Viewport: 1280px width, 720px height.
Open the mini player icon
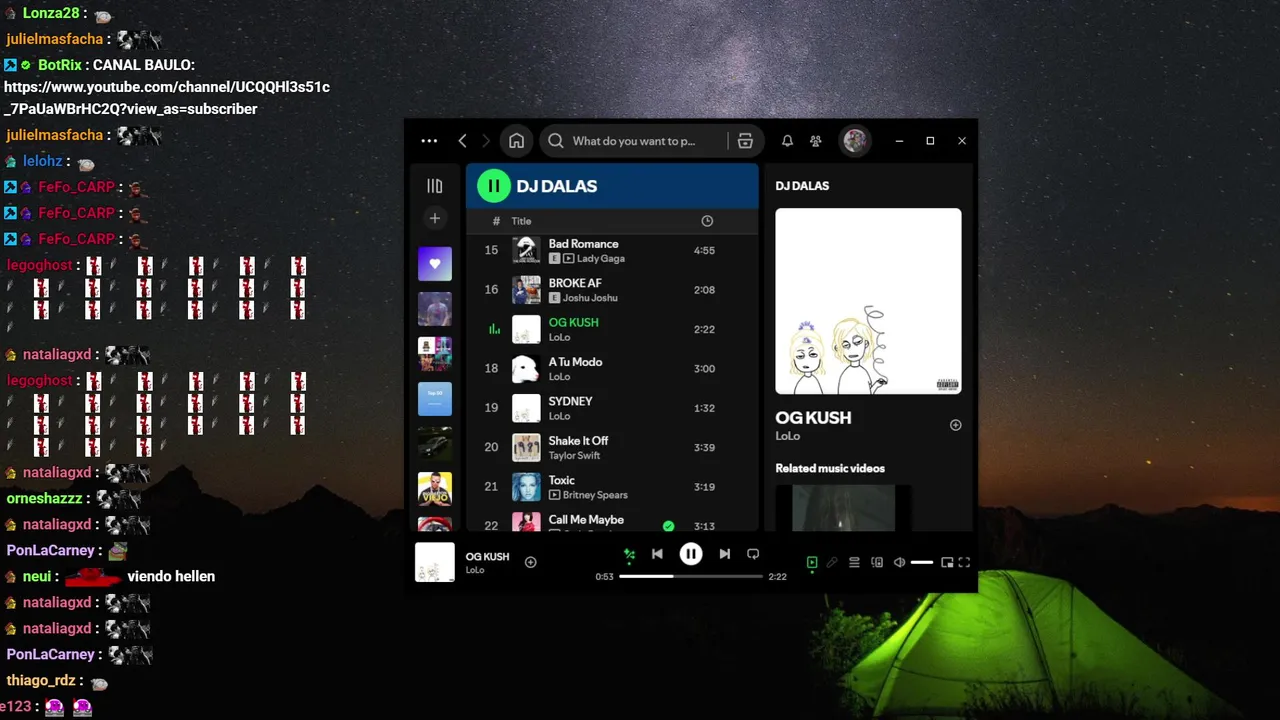pos(947,563)
